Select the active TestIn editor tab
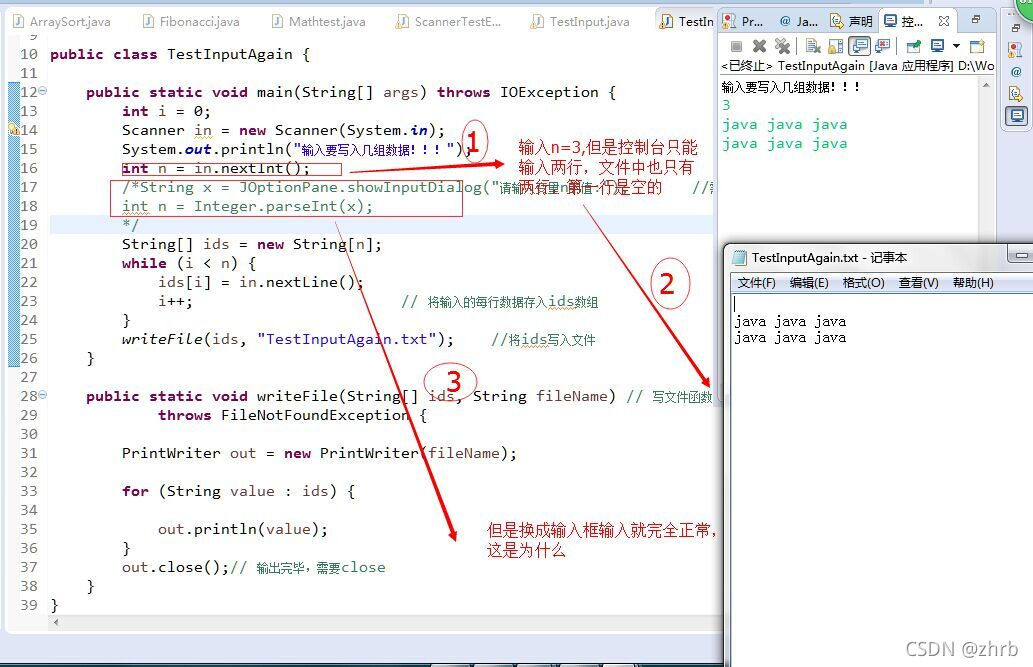Viewport: 1033px width, 667px height. tap(686, 22)
